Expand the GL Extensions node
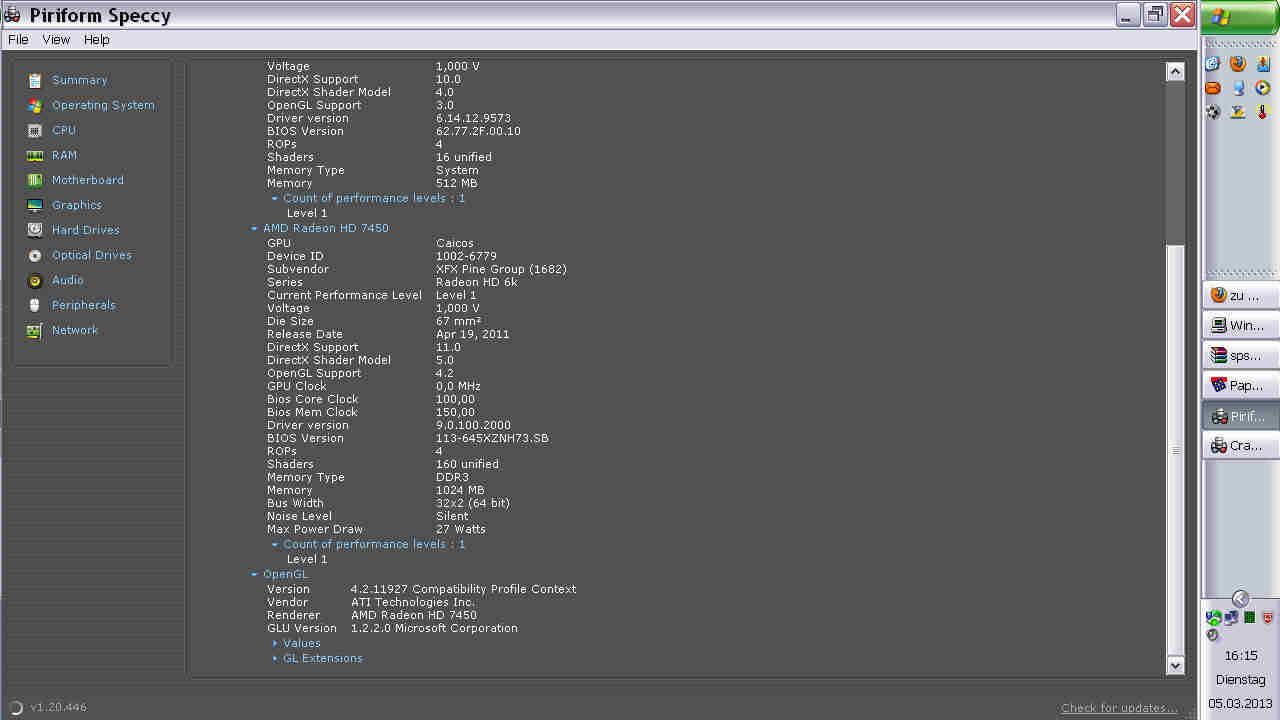 click(275, 659)
